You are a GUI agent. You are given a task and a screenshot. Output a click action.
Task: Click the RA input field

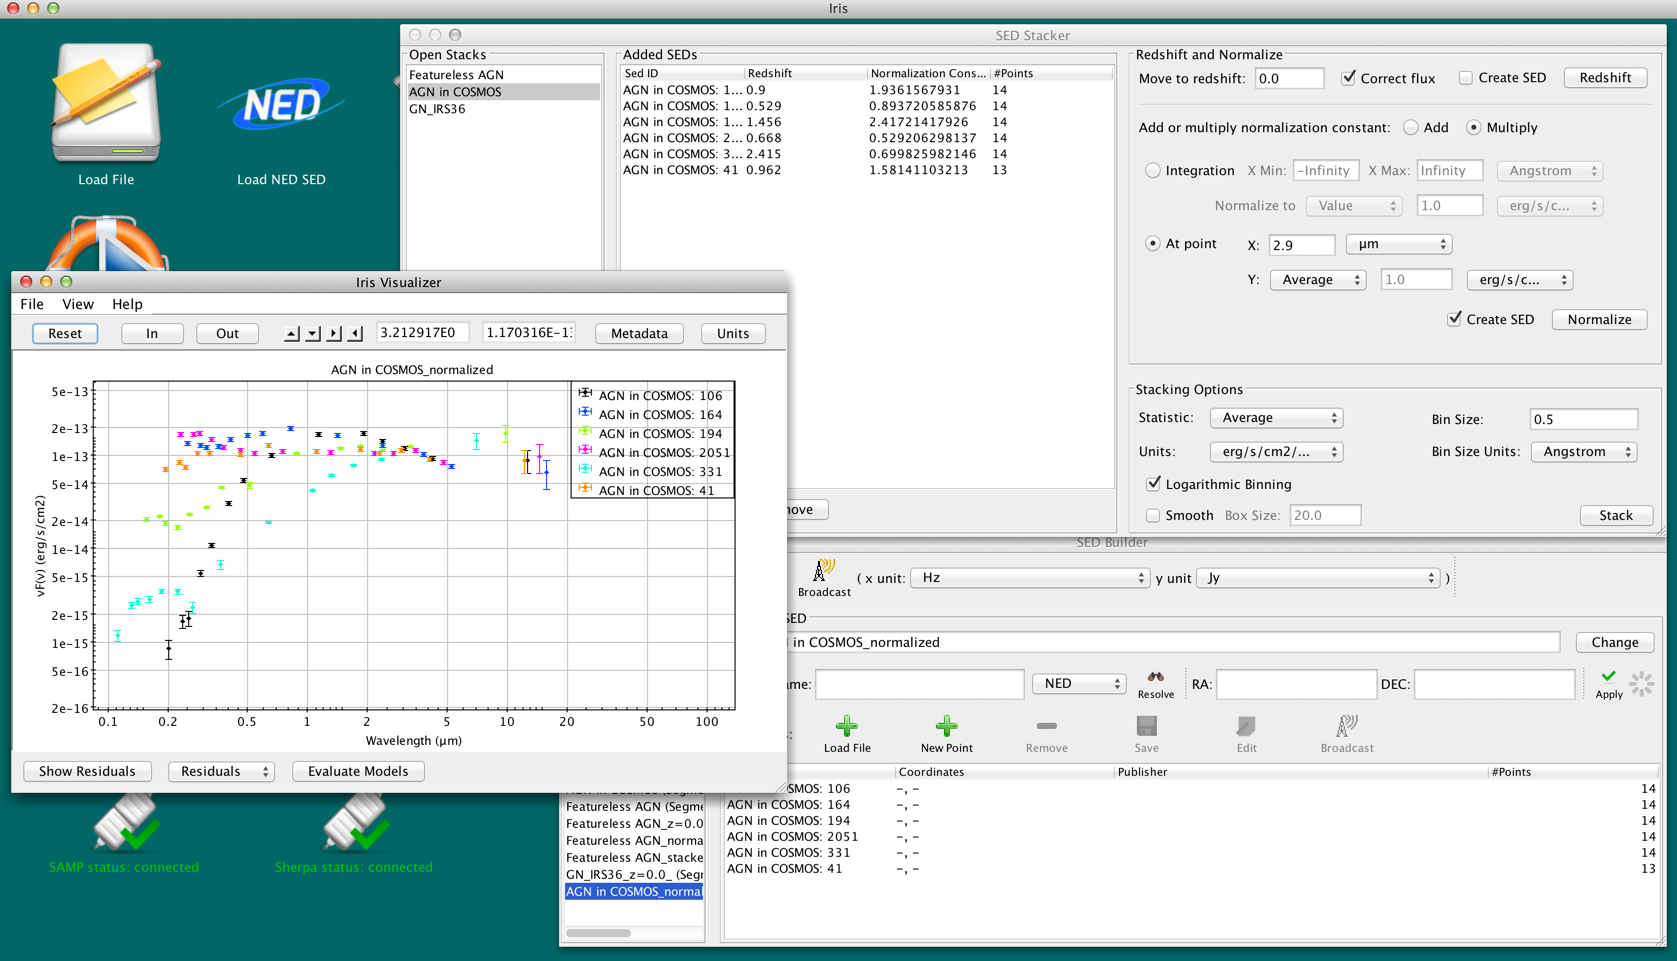point(1296,684)
